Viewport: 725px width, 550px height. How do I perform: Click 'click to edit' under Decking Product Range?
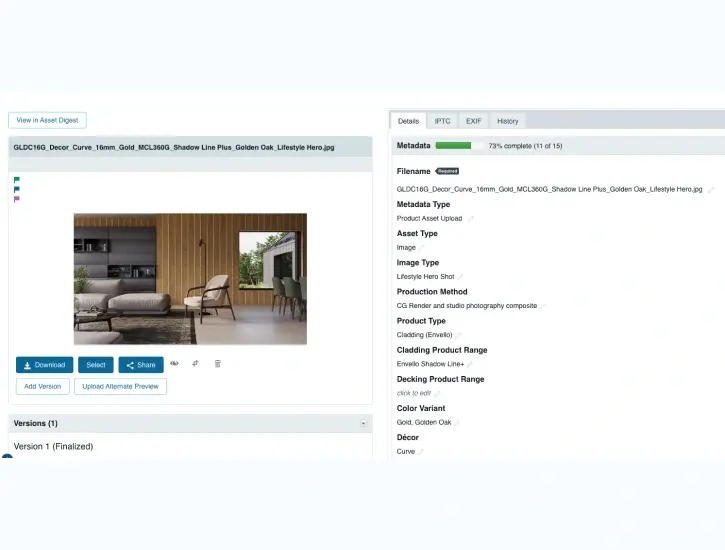(414, 393)
